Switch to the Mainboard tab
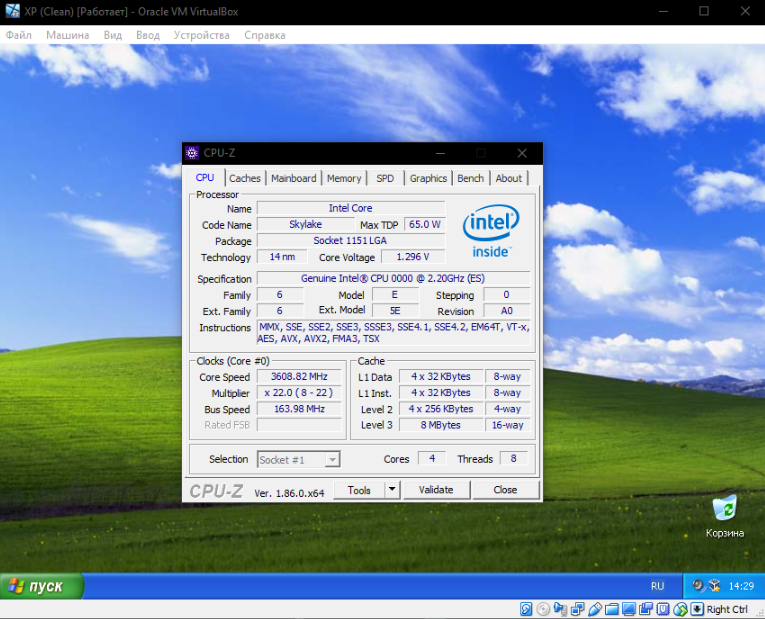 pos(294,179)
